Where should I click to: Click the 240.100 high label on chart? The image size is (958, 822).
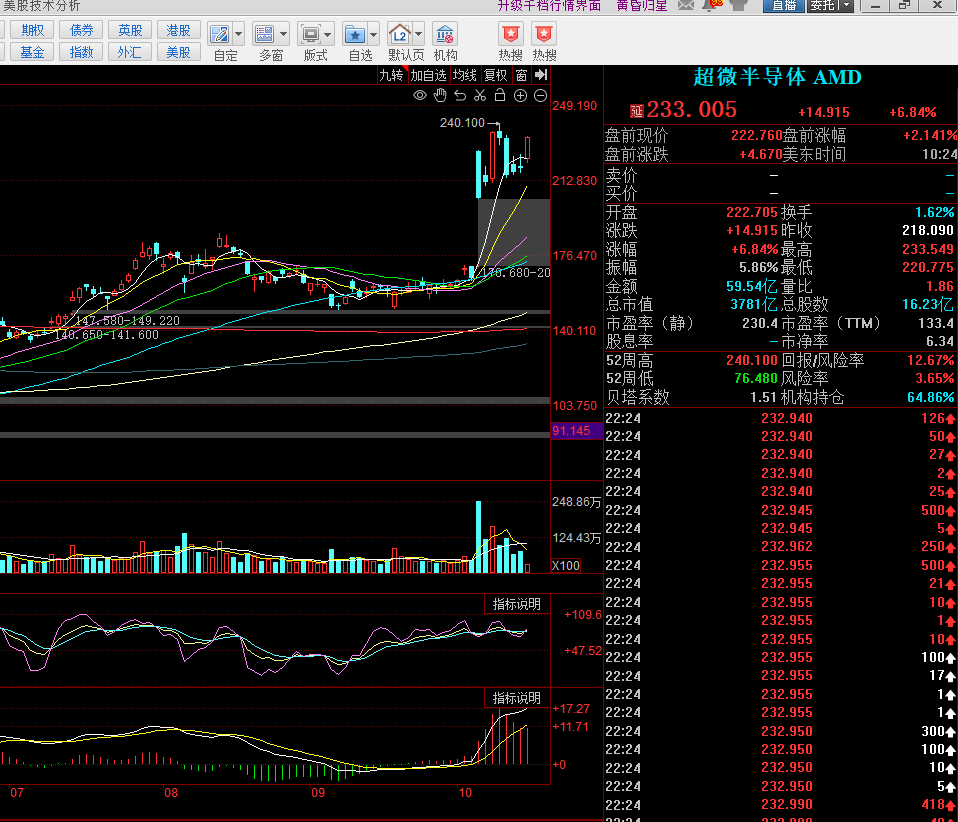462,123
